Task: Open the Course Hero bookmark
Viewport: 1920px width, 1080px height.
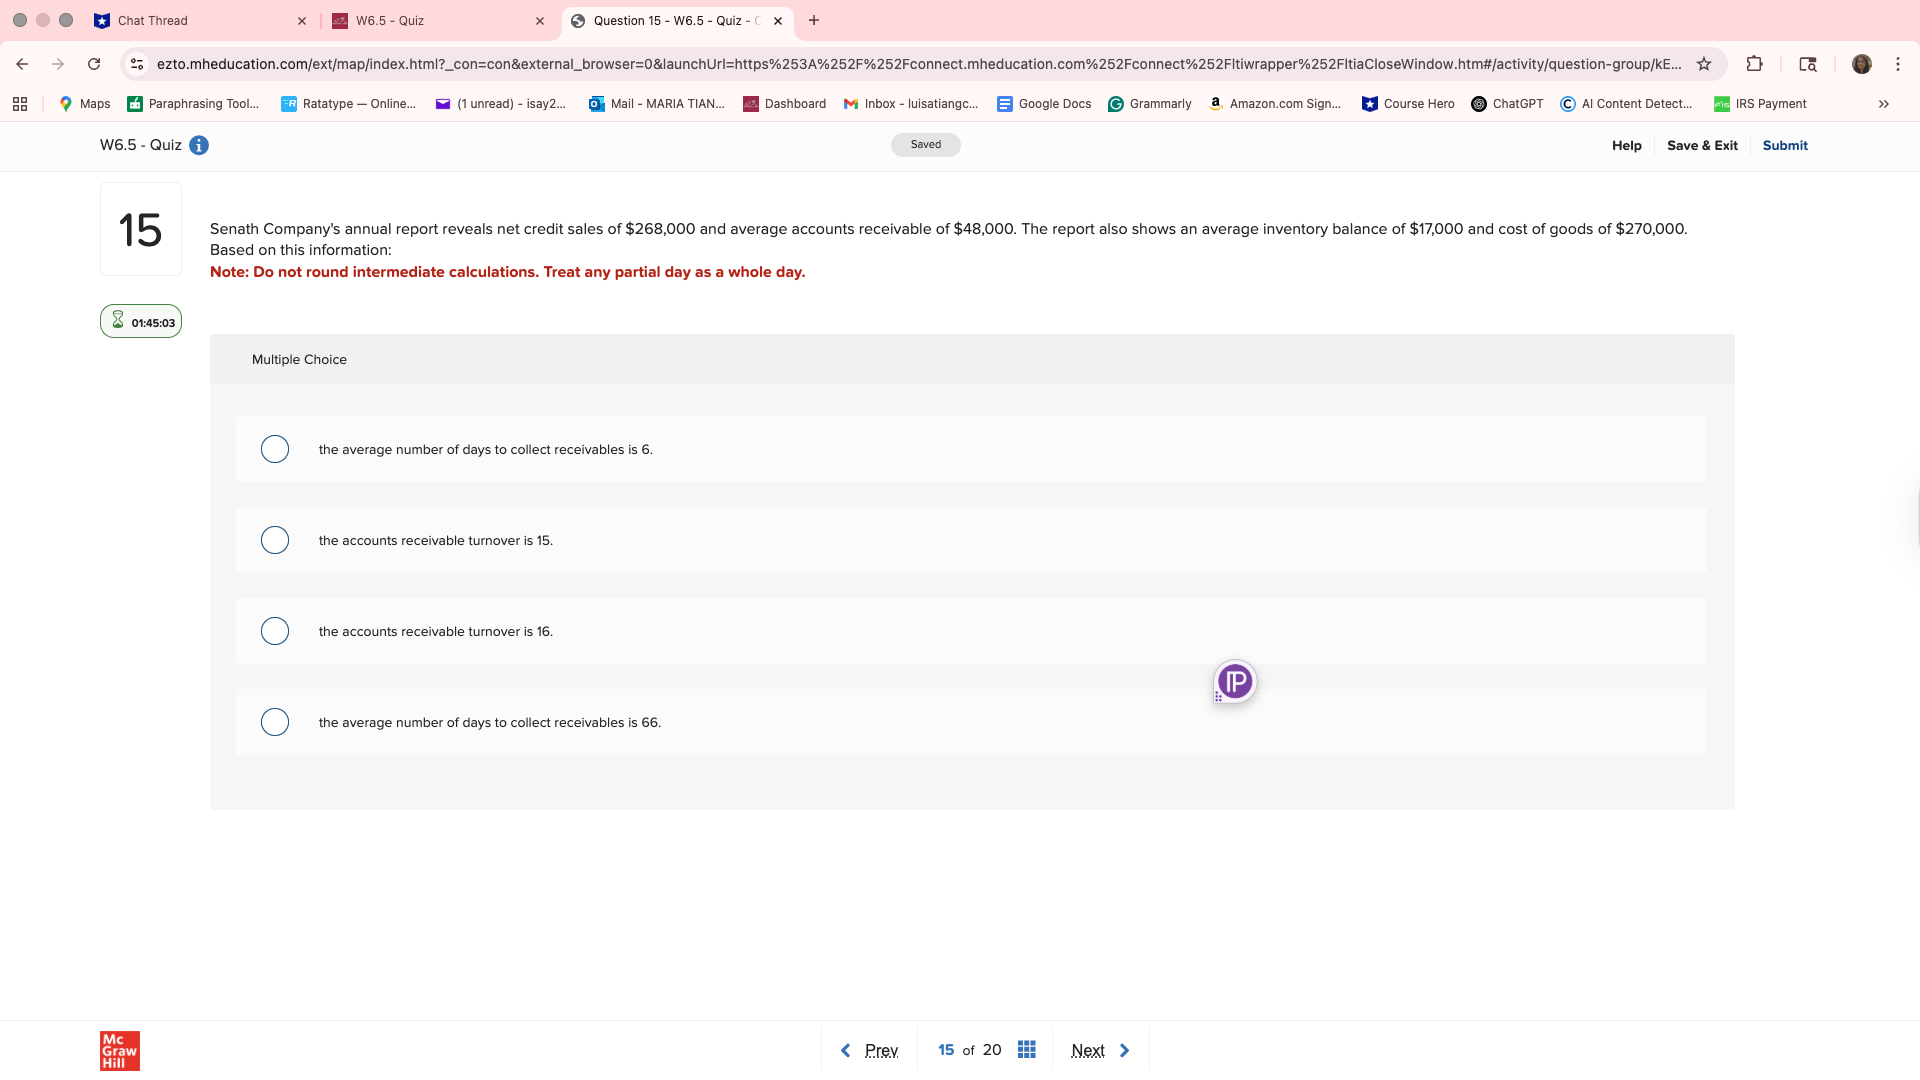Action: [1407, 103]
